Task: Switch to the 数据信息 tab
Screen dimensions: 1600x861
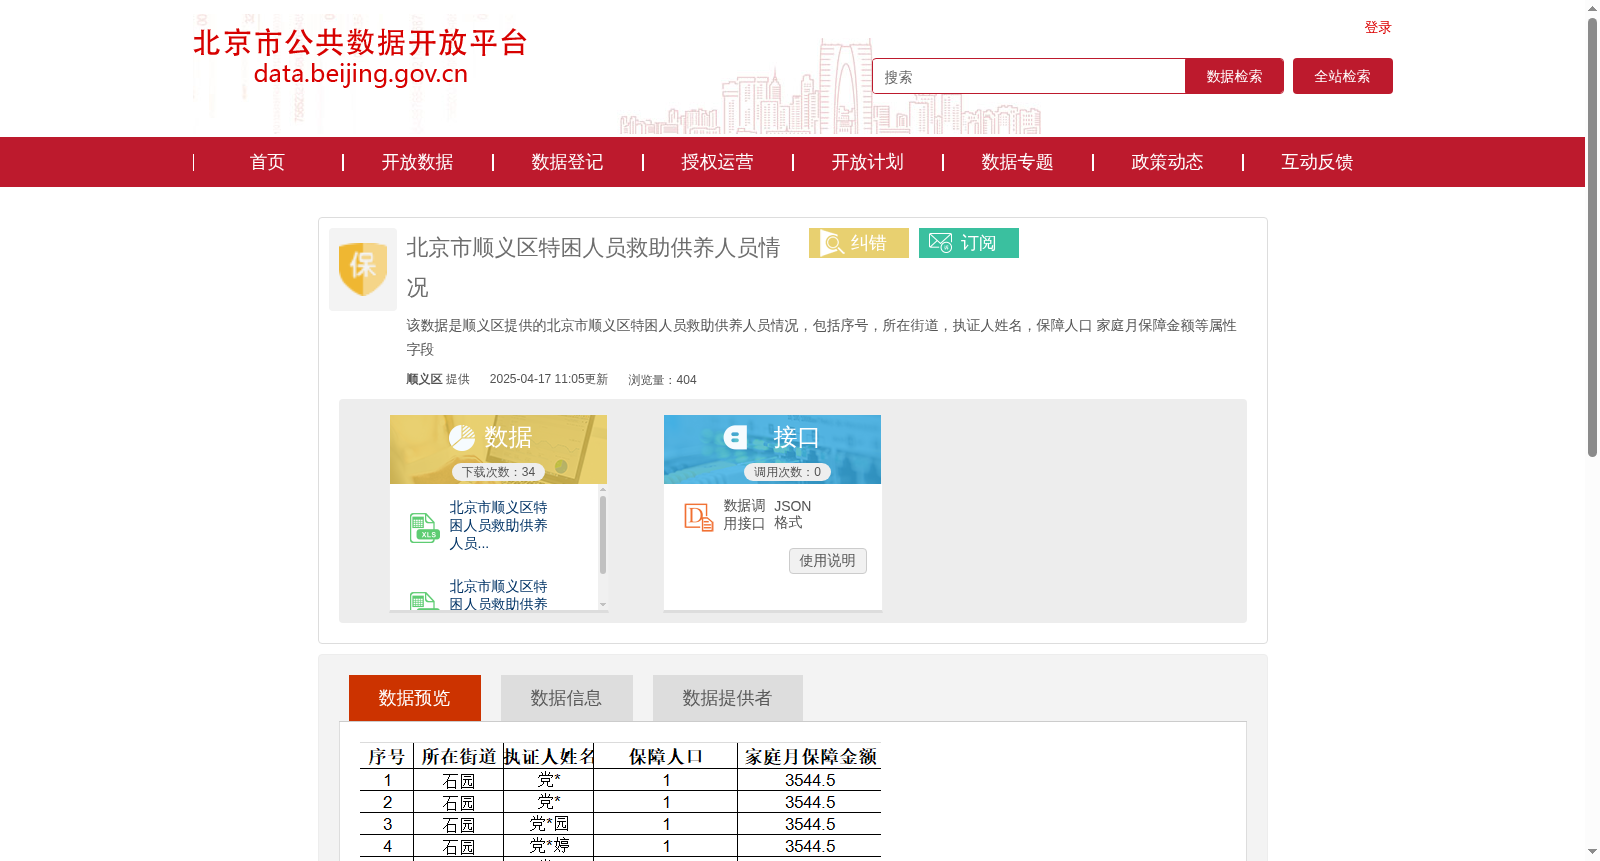Action: pos(567,698)
